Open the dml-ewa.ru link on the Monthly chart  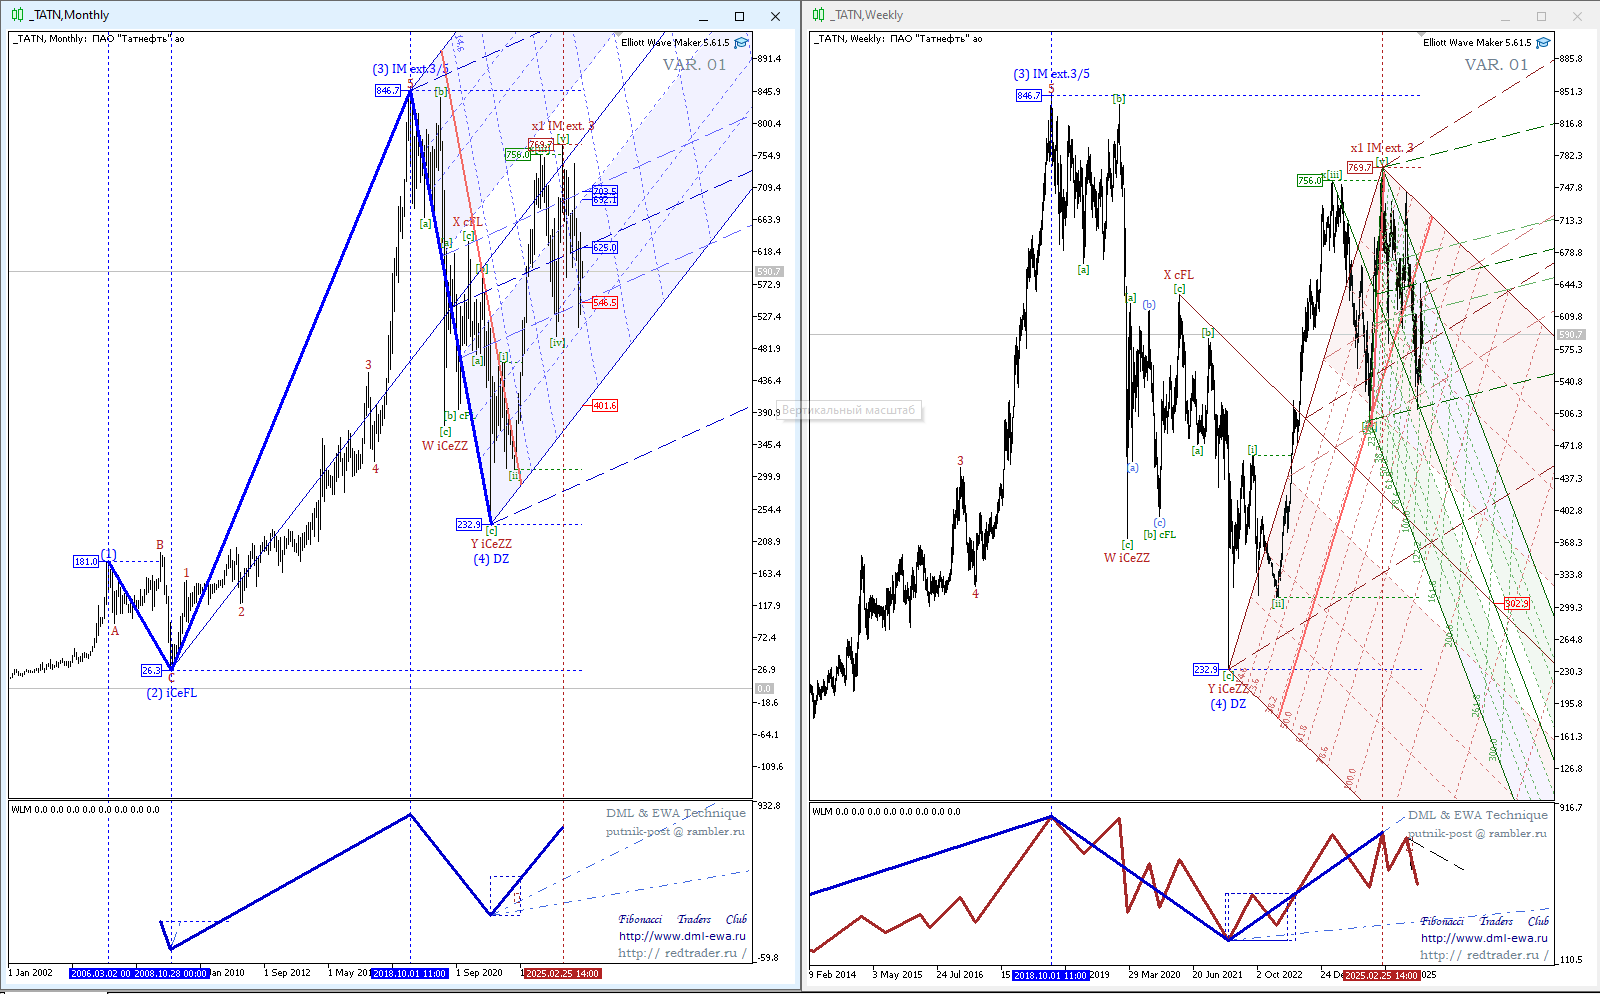(681, 937)
